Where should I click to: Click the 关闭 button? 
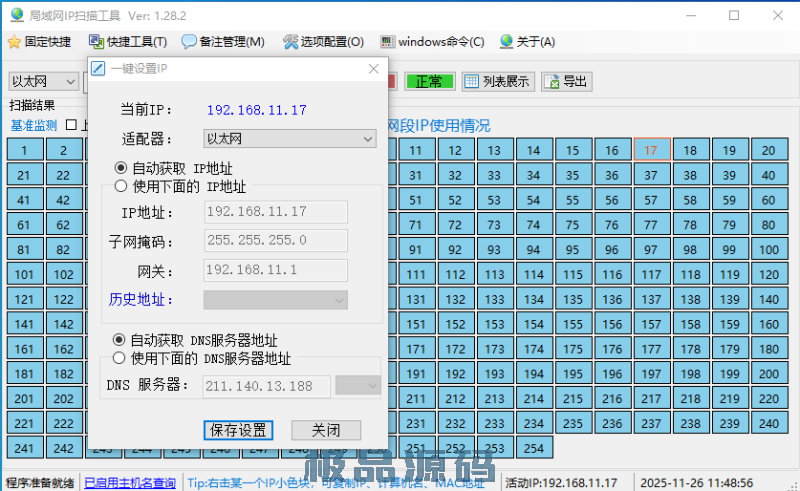(325, 430)
